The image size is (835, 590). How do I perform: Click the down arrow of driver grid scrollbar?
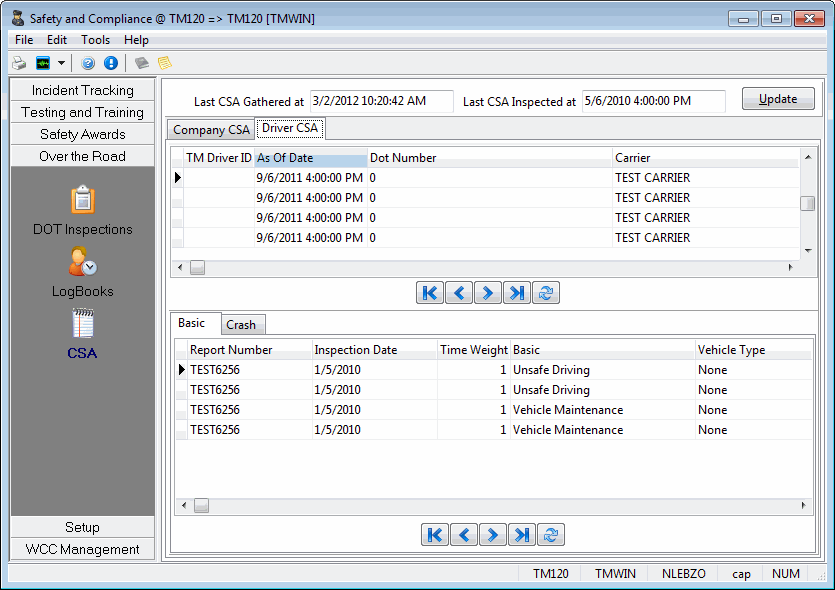(808, 250)
